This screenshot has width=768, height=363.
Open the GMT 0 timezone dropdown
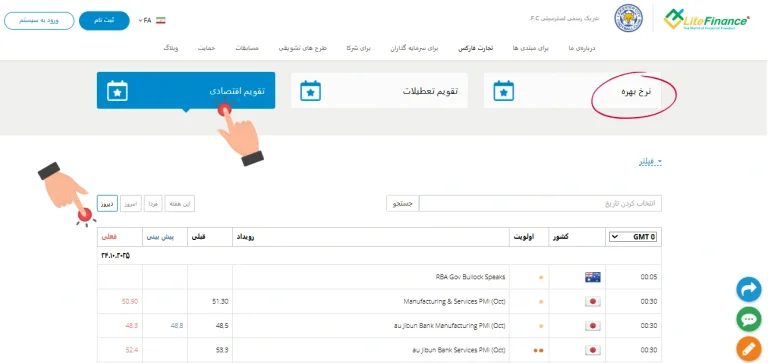[x=633, y=237]
